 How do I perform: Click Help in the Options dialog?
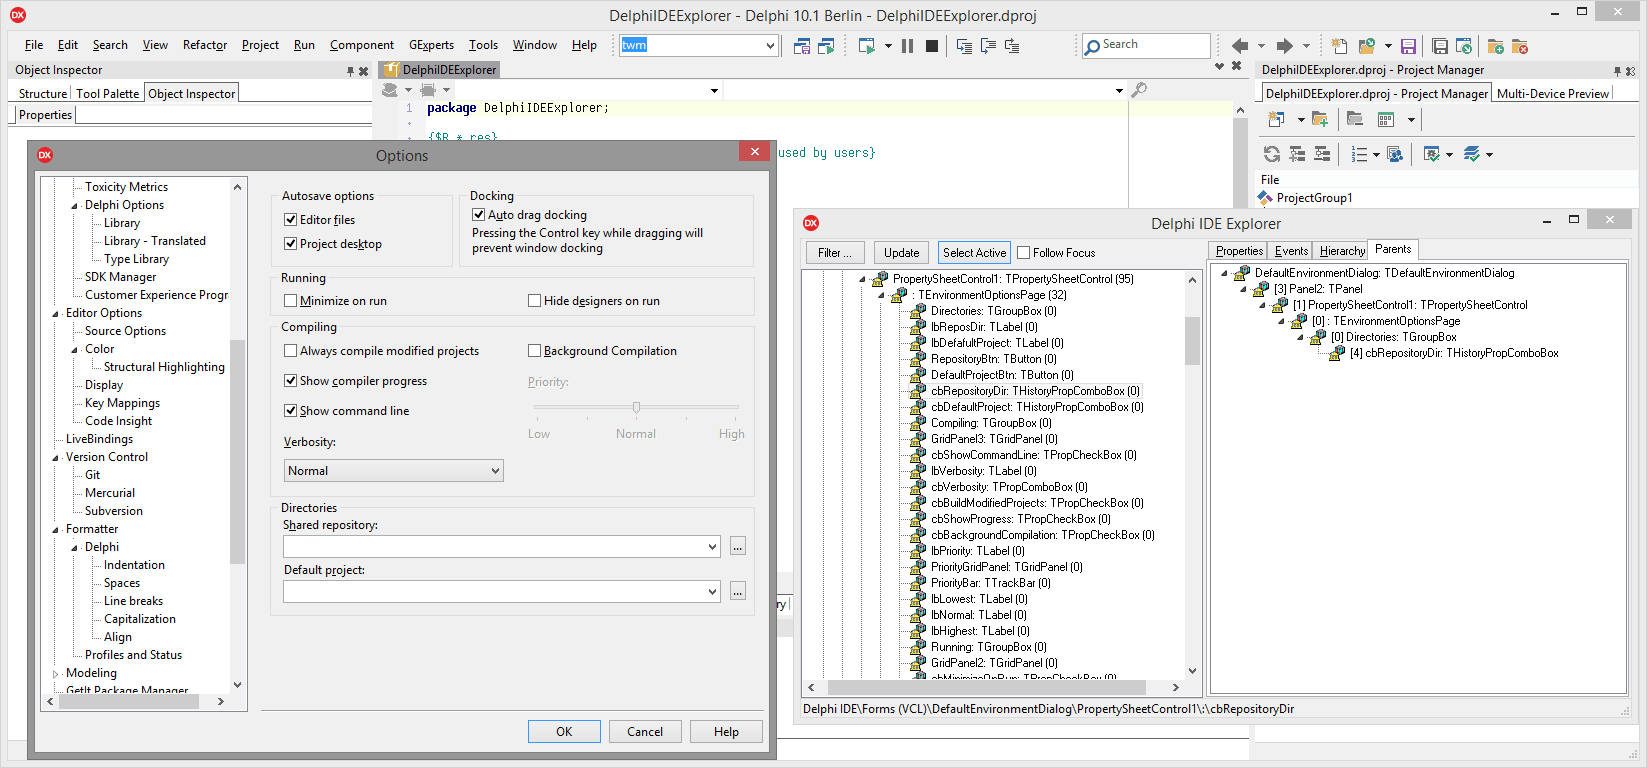[726, 732]
